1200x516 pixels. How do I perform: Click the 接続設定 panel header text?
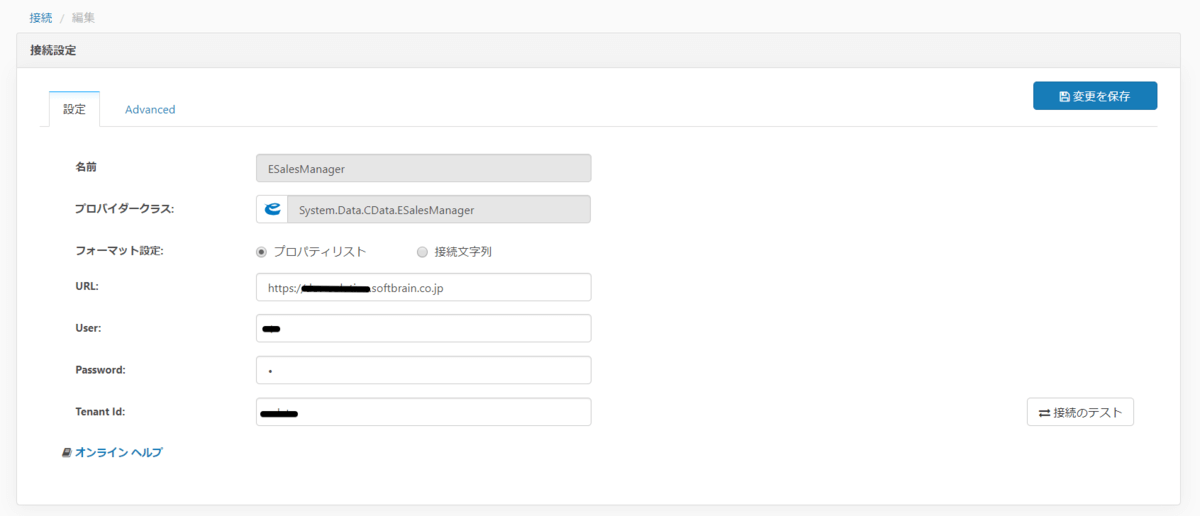tap(53, 49)
